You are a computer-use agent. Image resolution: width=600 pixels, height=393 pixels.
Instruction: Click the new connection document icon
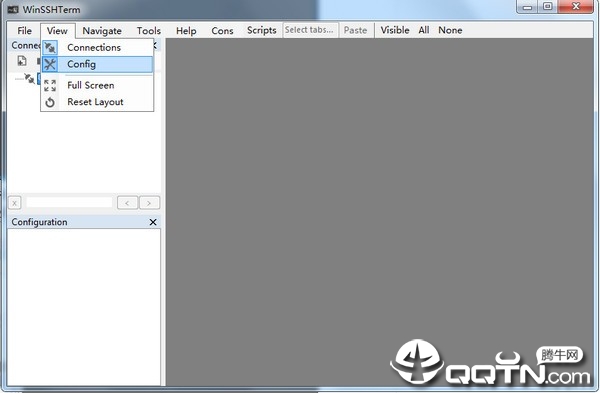22,61
